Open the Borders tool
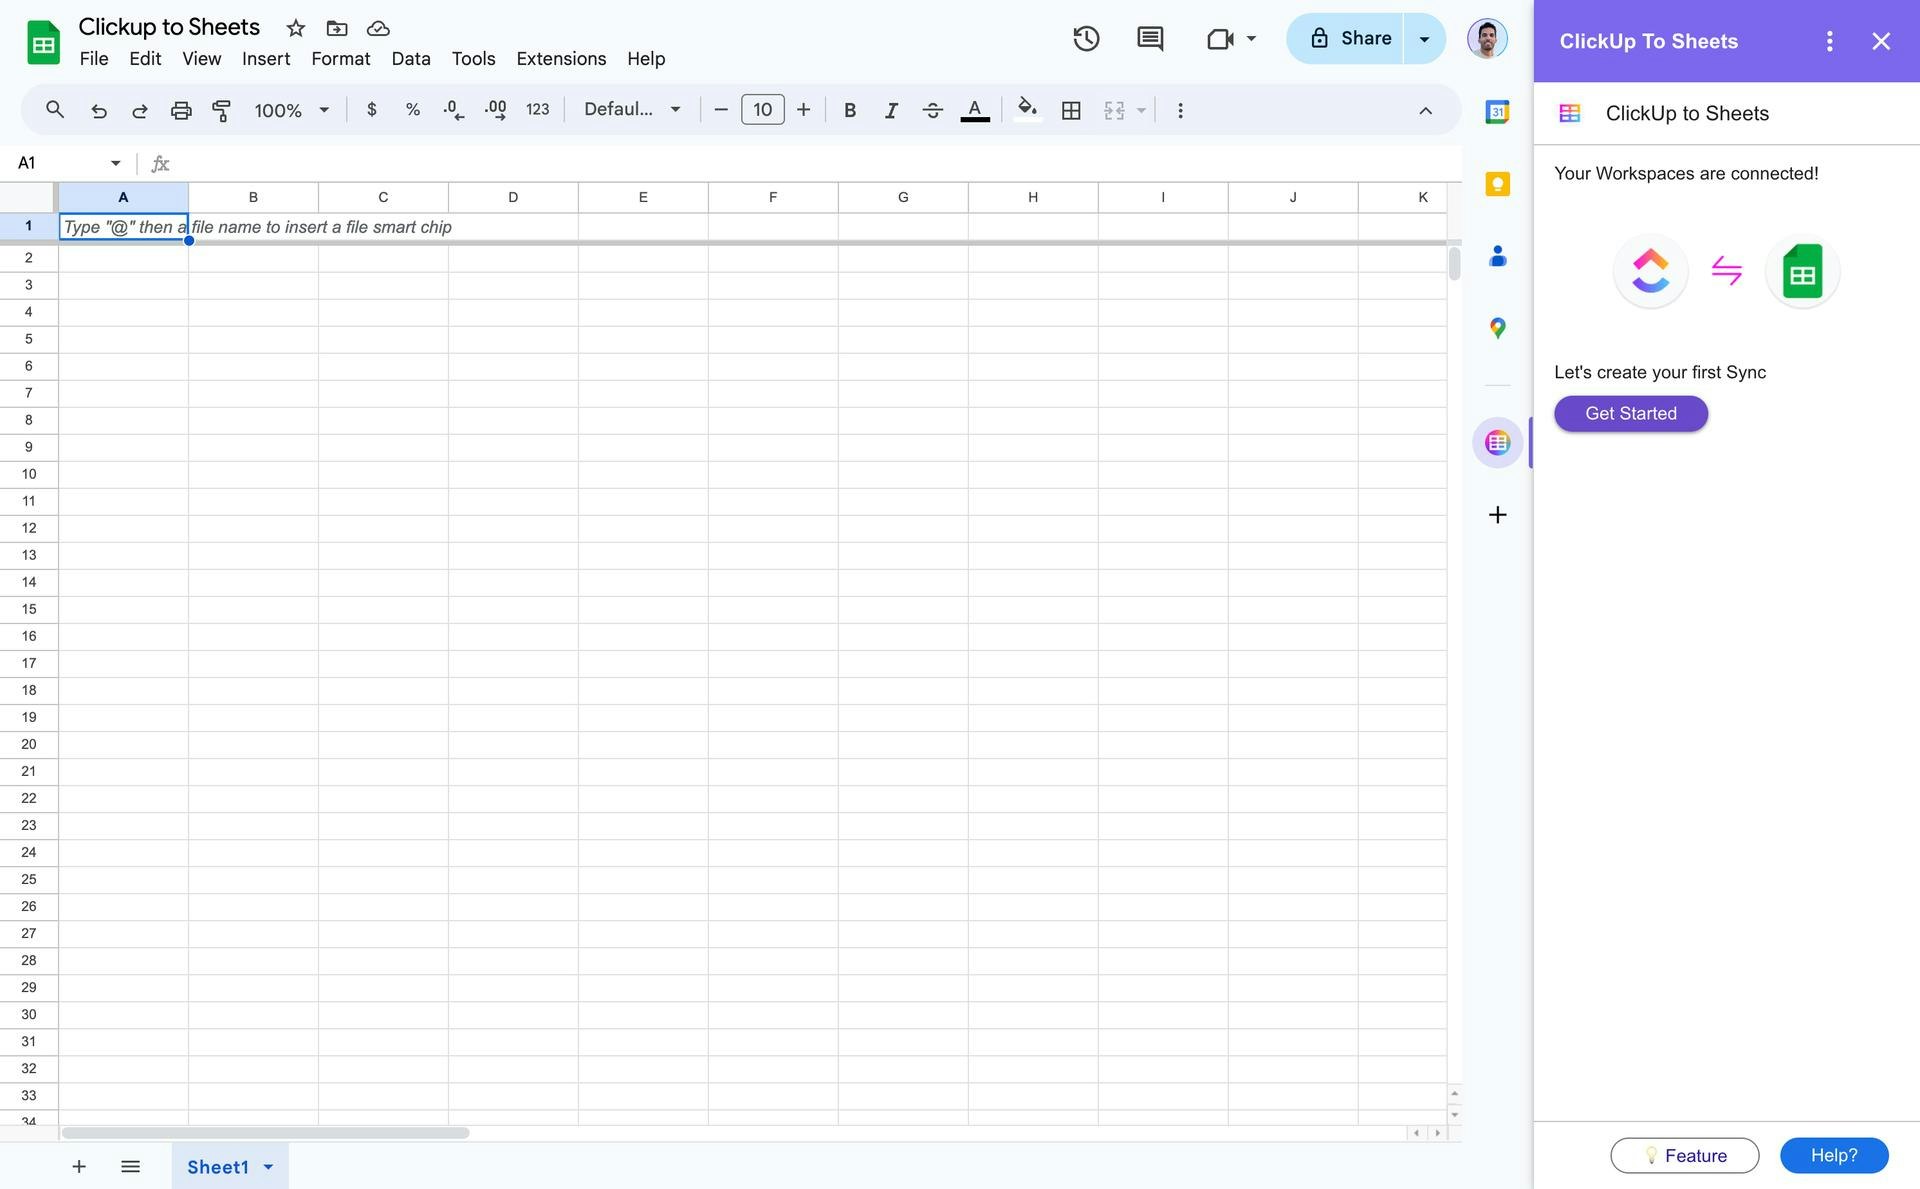Screen dimensions: 1920x1189 [x=1071, y=110]
